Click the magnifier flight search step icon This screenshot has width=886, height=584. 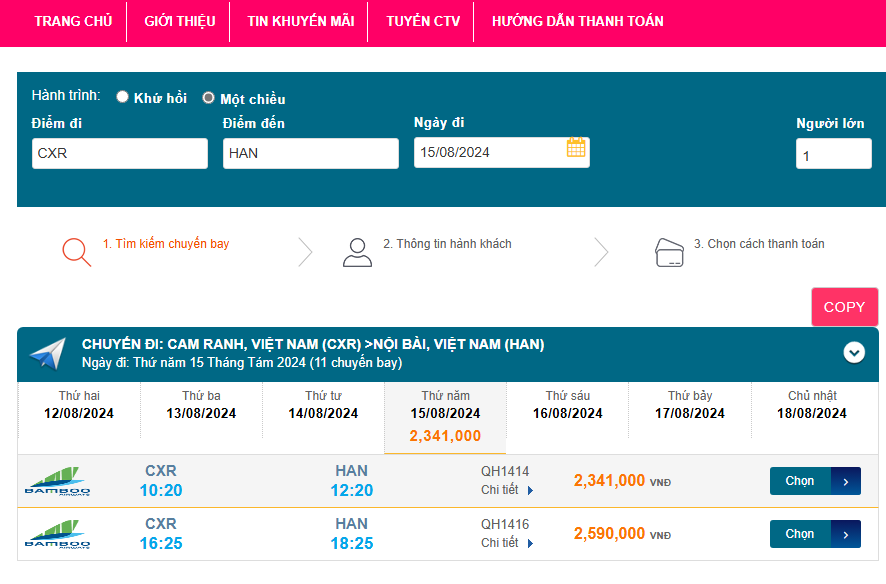76,251
